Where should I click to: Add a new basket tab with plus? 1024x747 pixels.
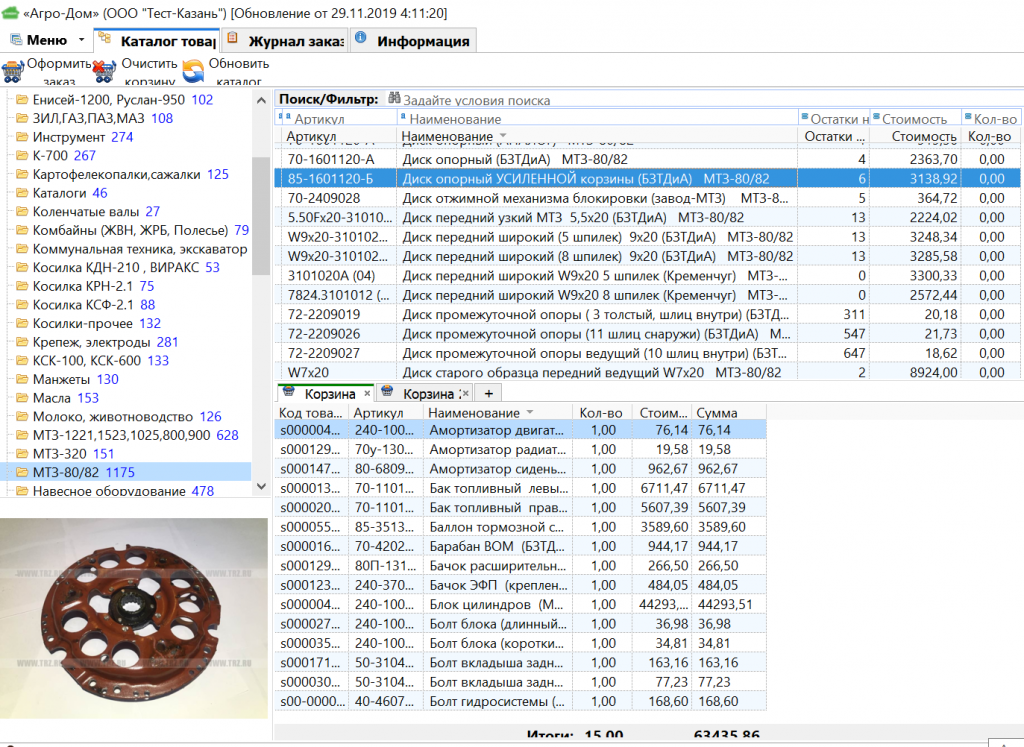coord(488,393)
